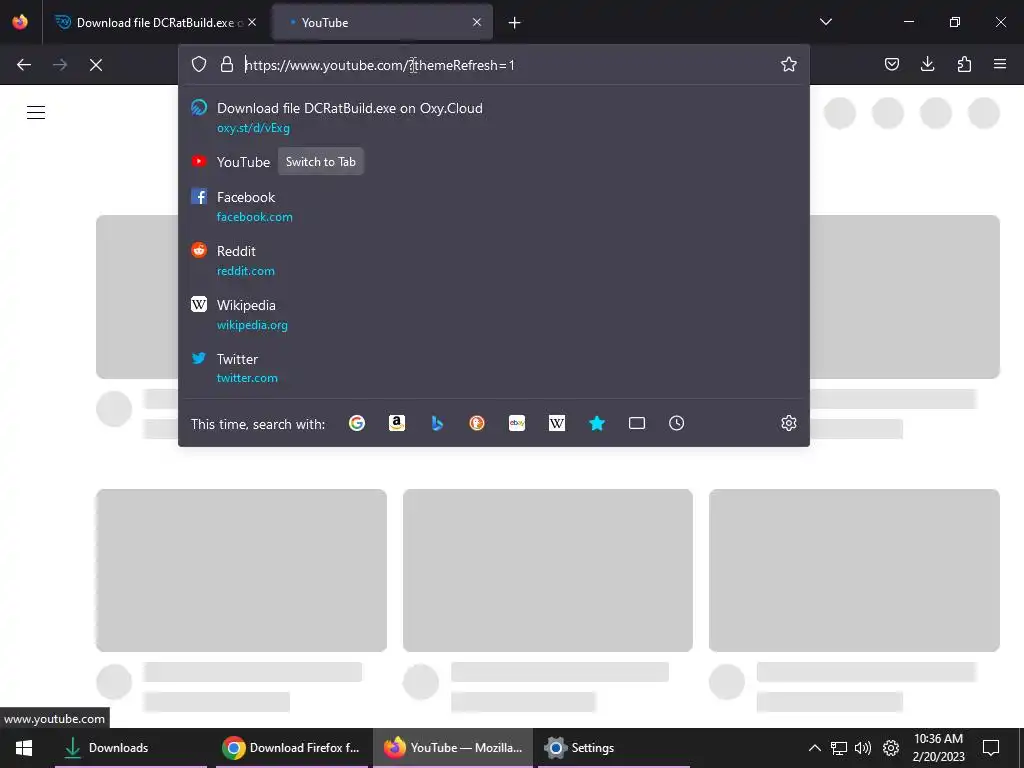
Task: List all tabs with the dropdown arrow
Action: [x=826, y=22]
